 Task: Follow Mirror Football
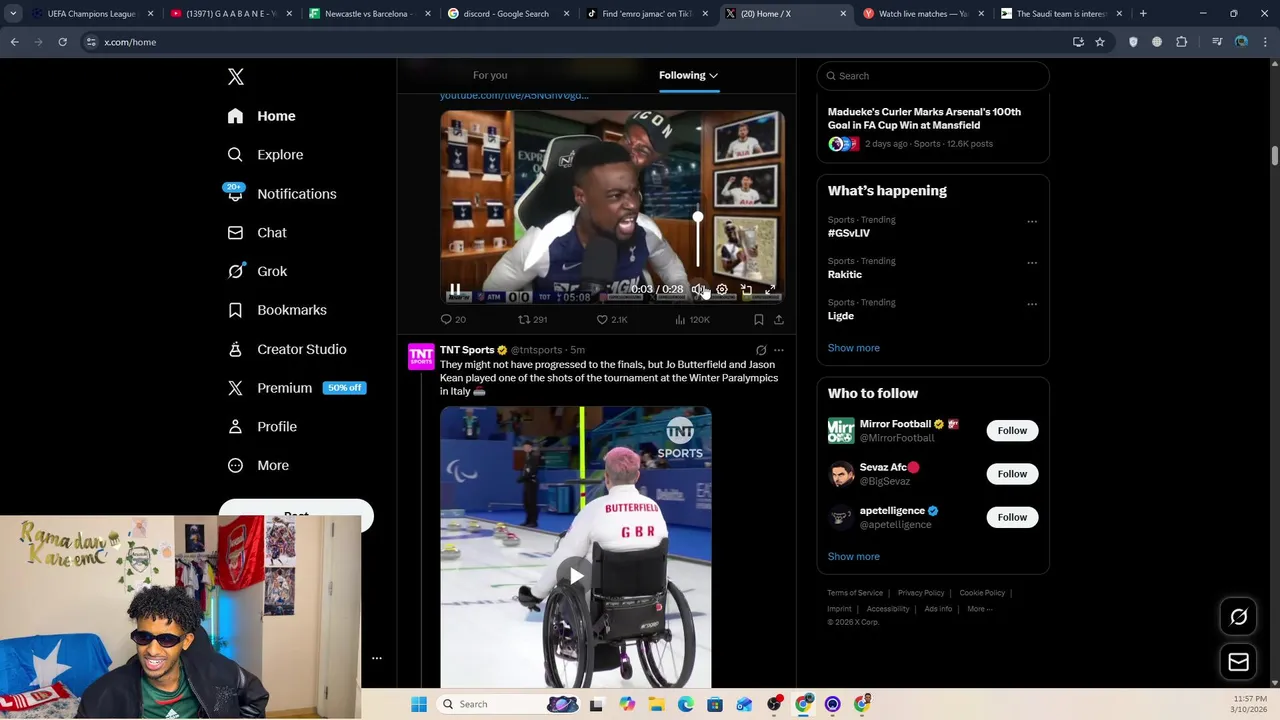point(1012,431)
